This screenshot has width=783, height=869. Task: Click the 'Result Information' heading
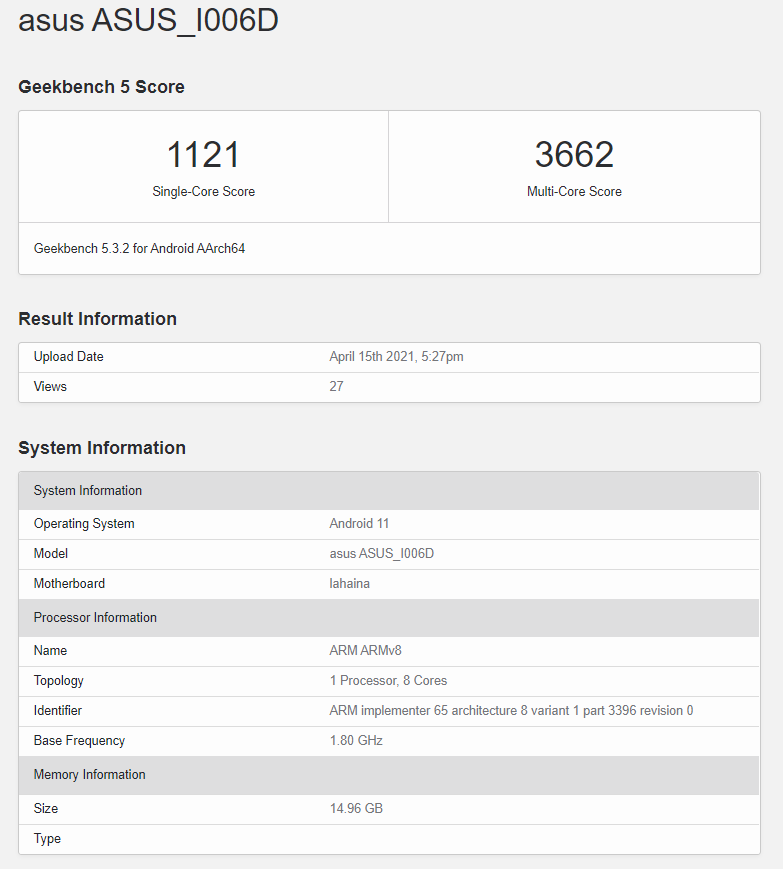coord(98,319)
